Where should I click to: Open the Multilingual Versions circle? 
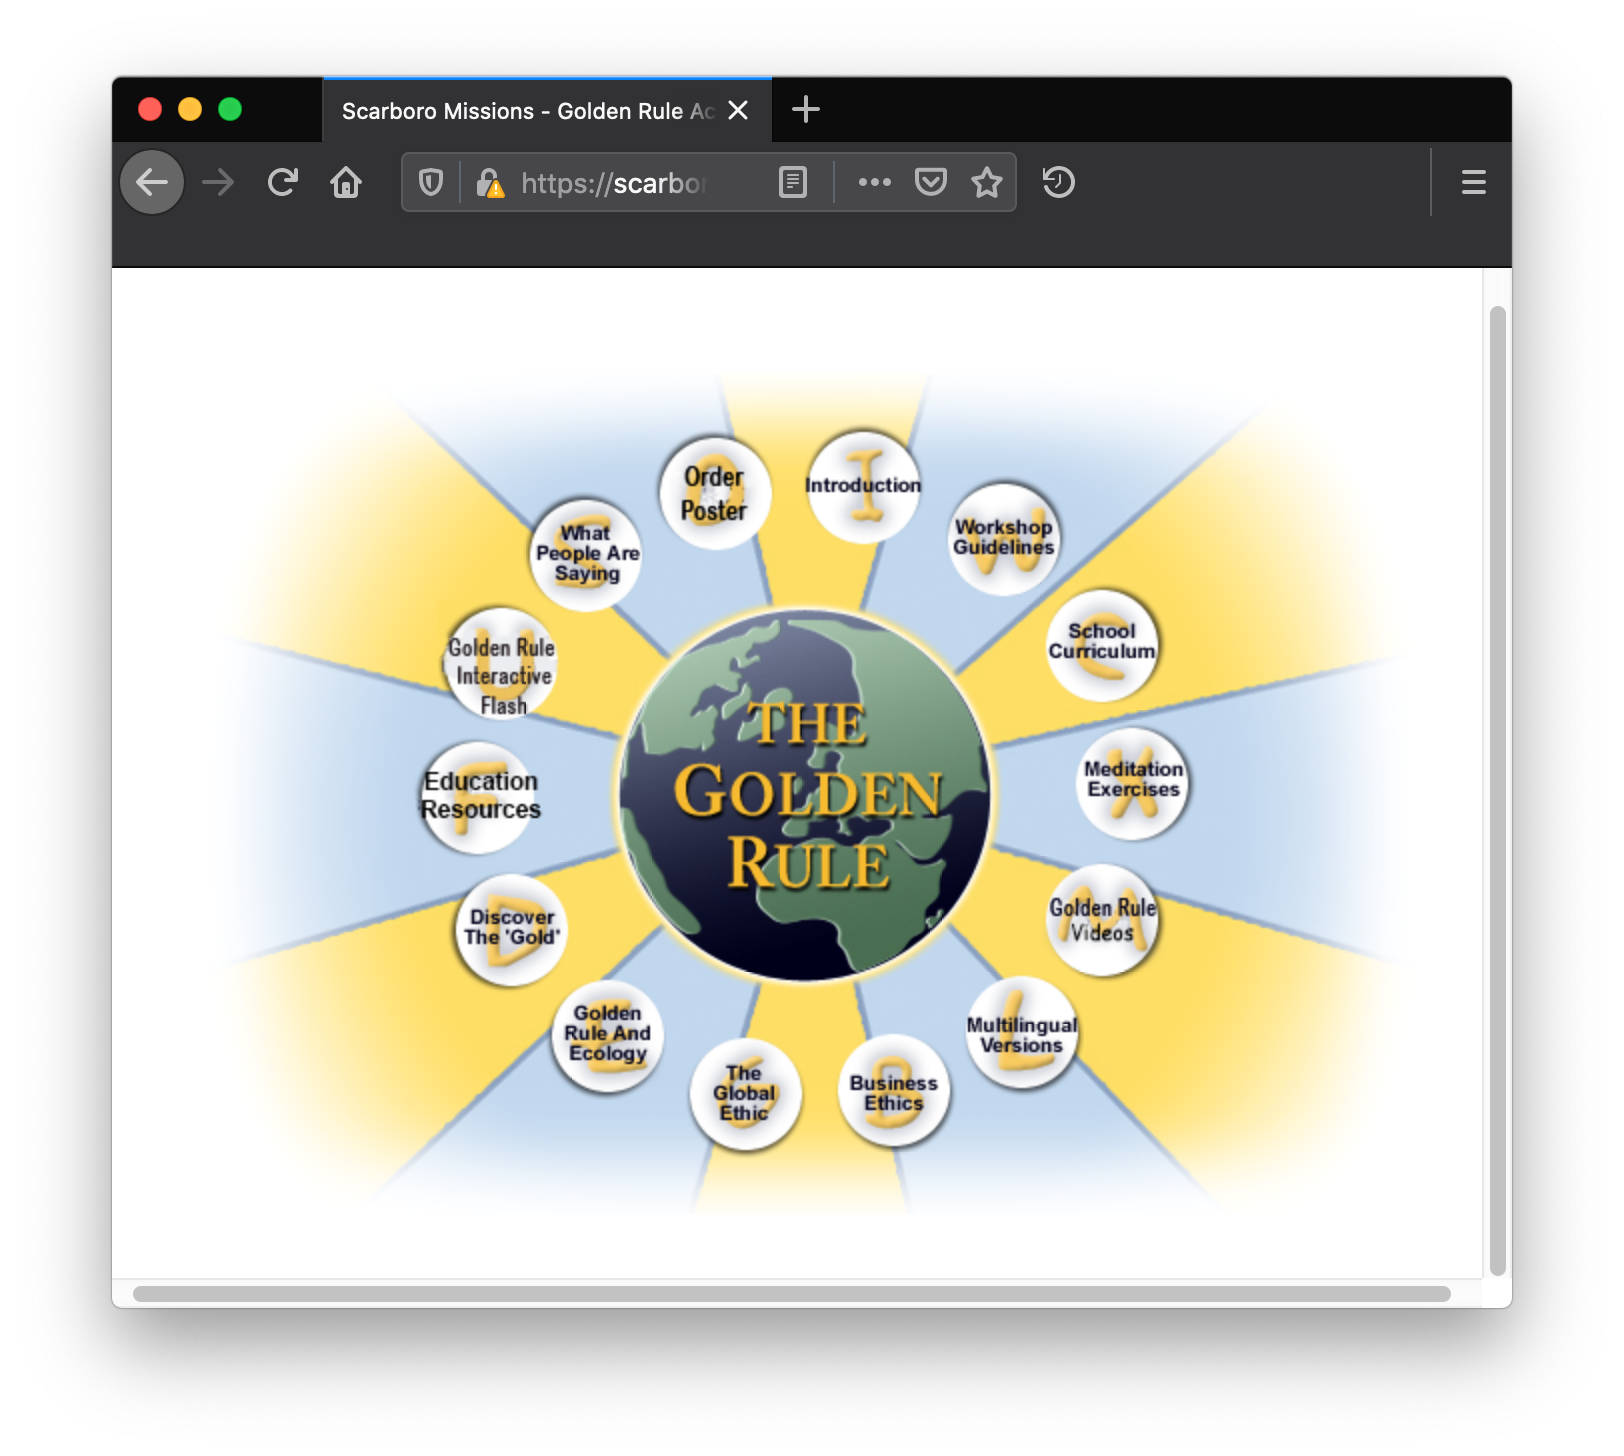click(1021, 1034)
